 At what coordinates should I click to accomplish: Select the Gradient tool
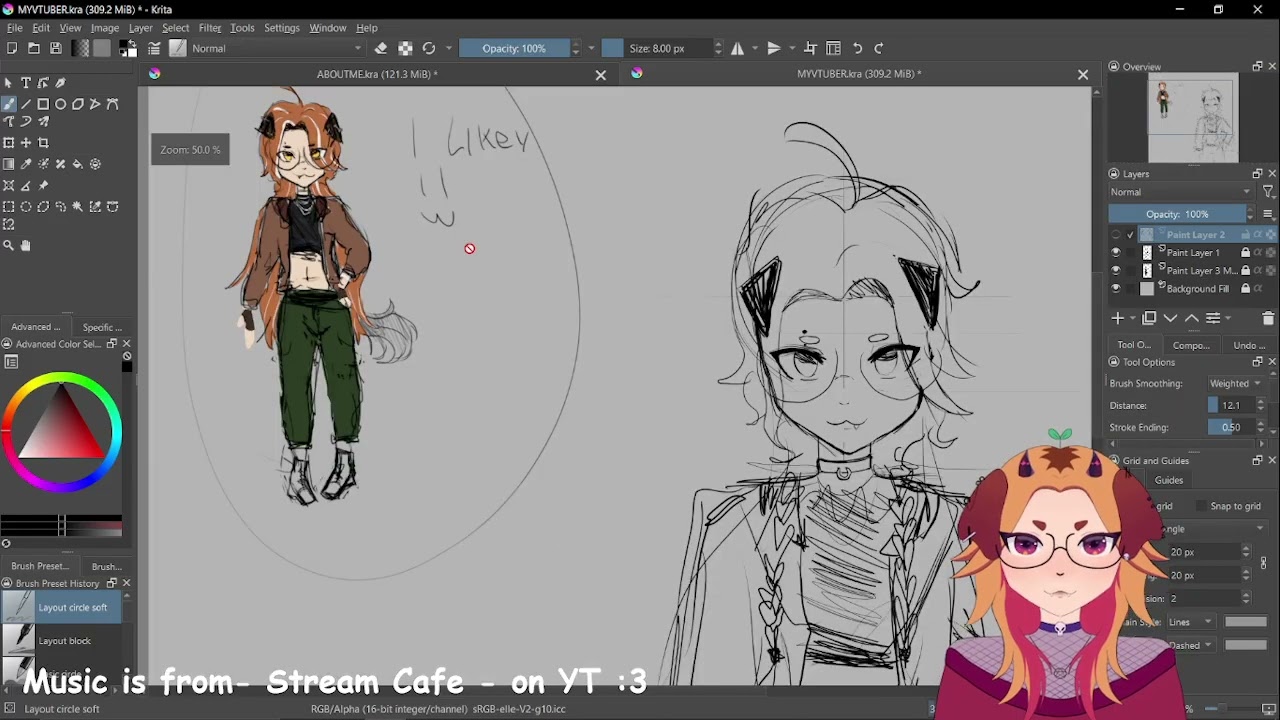(9, 164)
